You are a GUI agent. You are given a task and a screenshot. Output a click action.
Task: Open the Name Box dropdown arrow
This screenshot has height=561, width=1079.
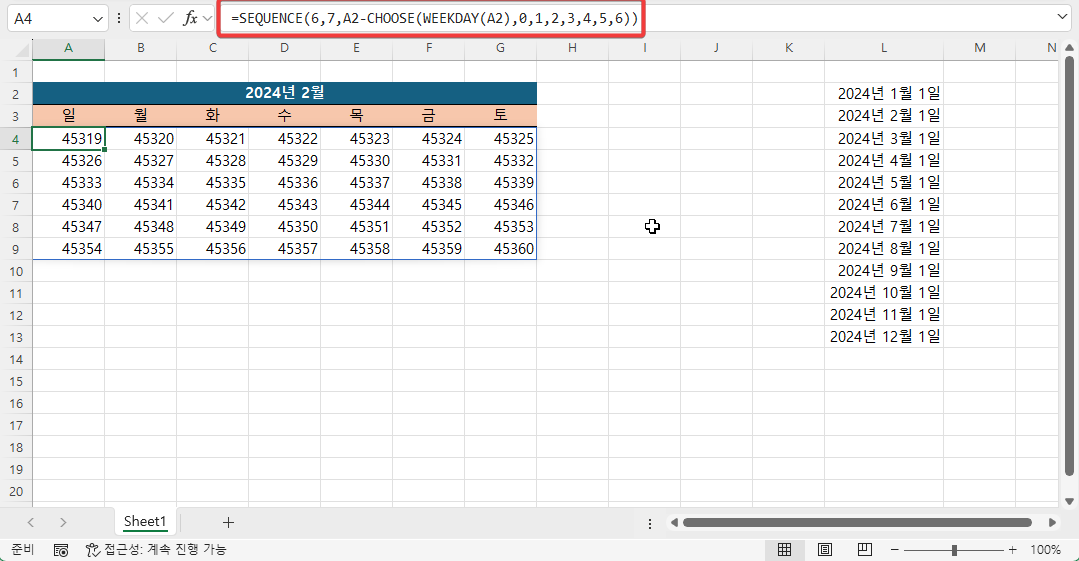[x=98, y=19]
